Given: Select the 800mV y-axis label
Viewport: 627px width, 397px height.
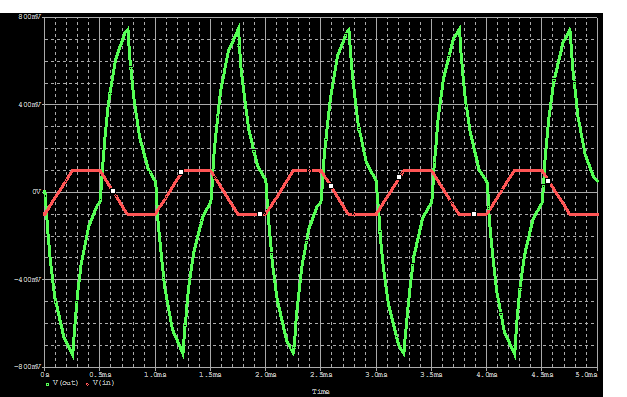Looking at the screenshot, I should [30, 17].
